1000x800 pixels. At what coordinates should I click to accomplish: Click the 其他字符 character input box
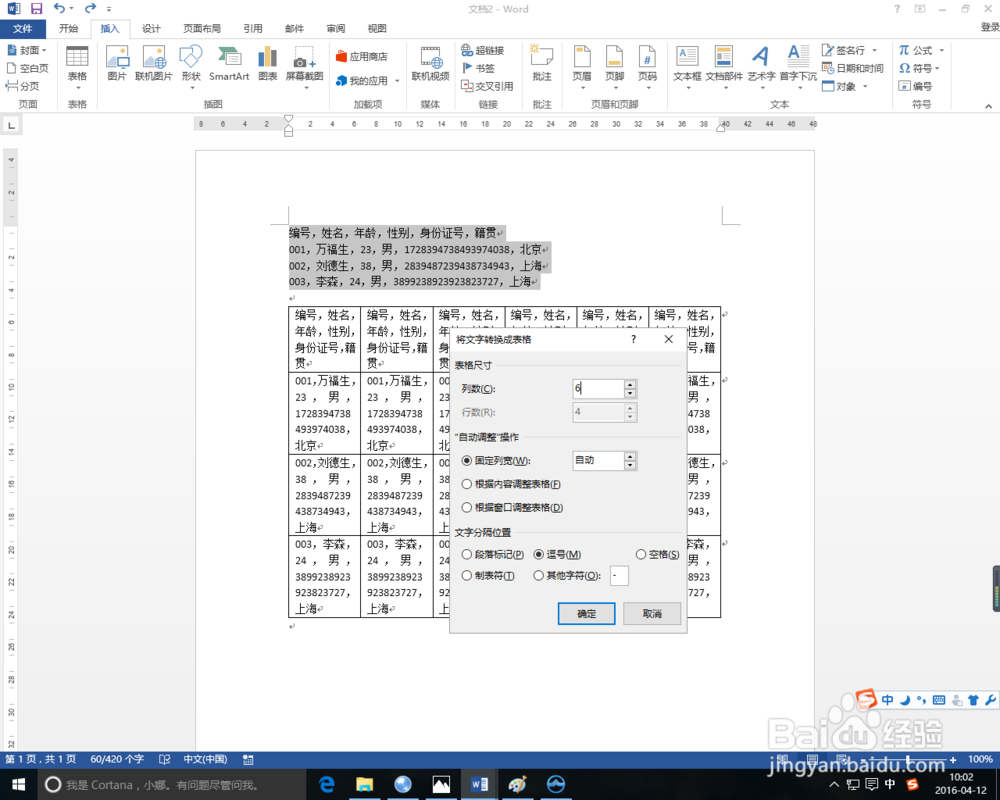pos(619,575)
